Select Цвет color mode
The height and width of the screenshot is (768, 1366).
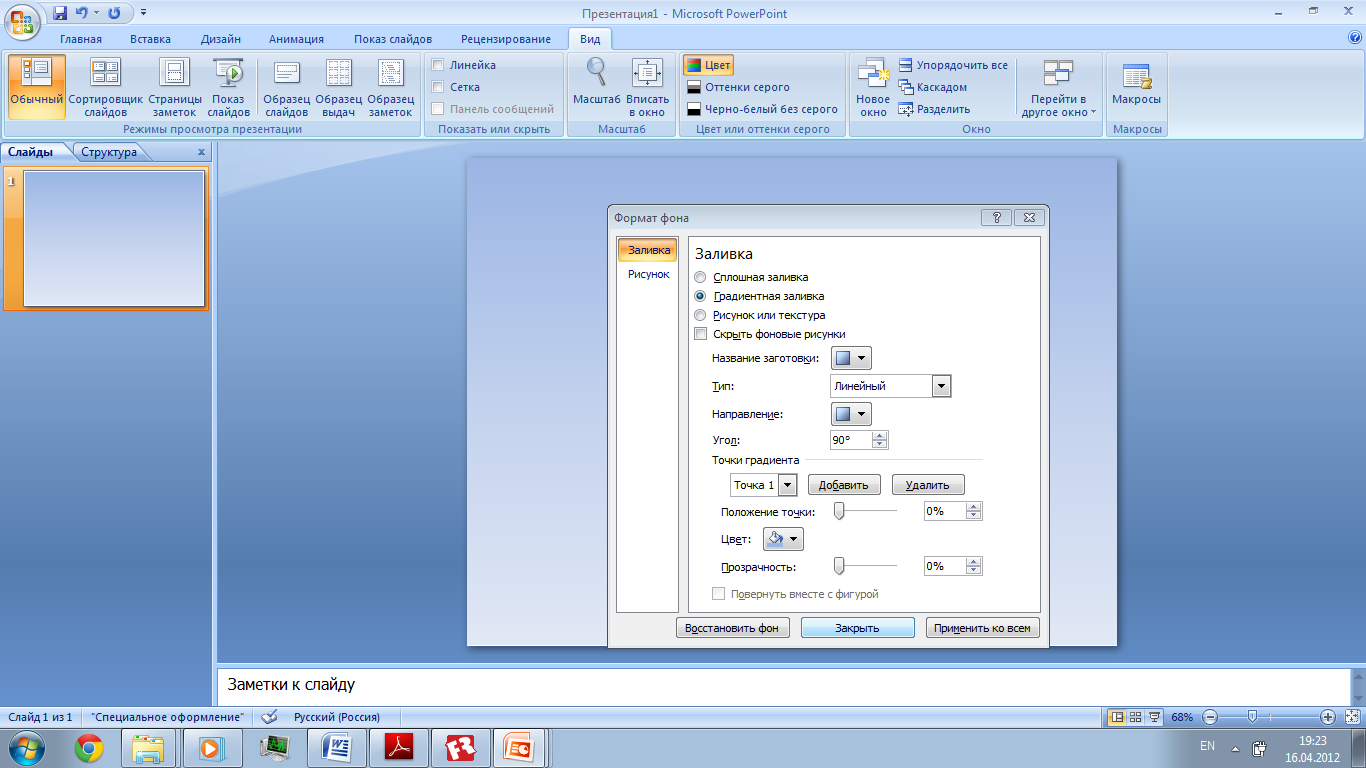(x=709, y=65)
